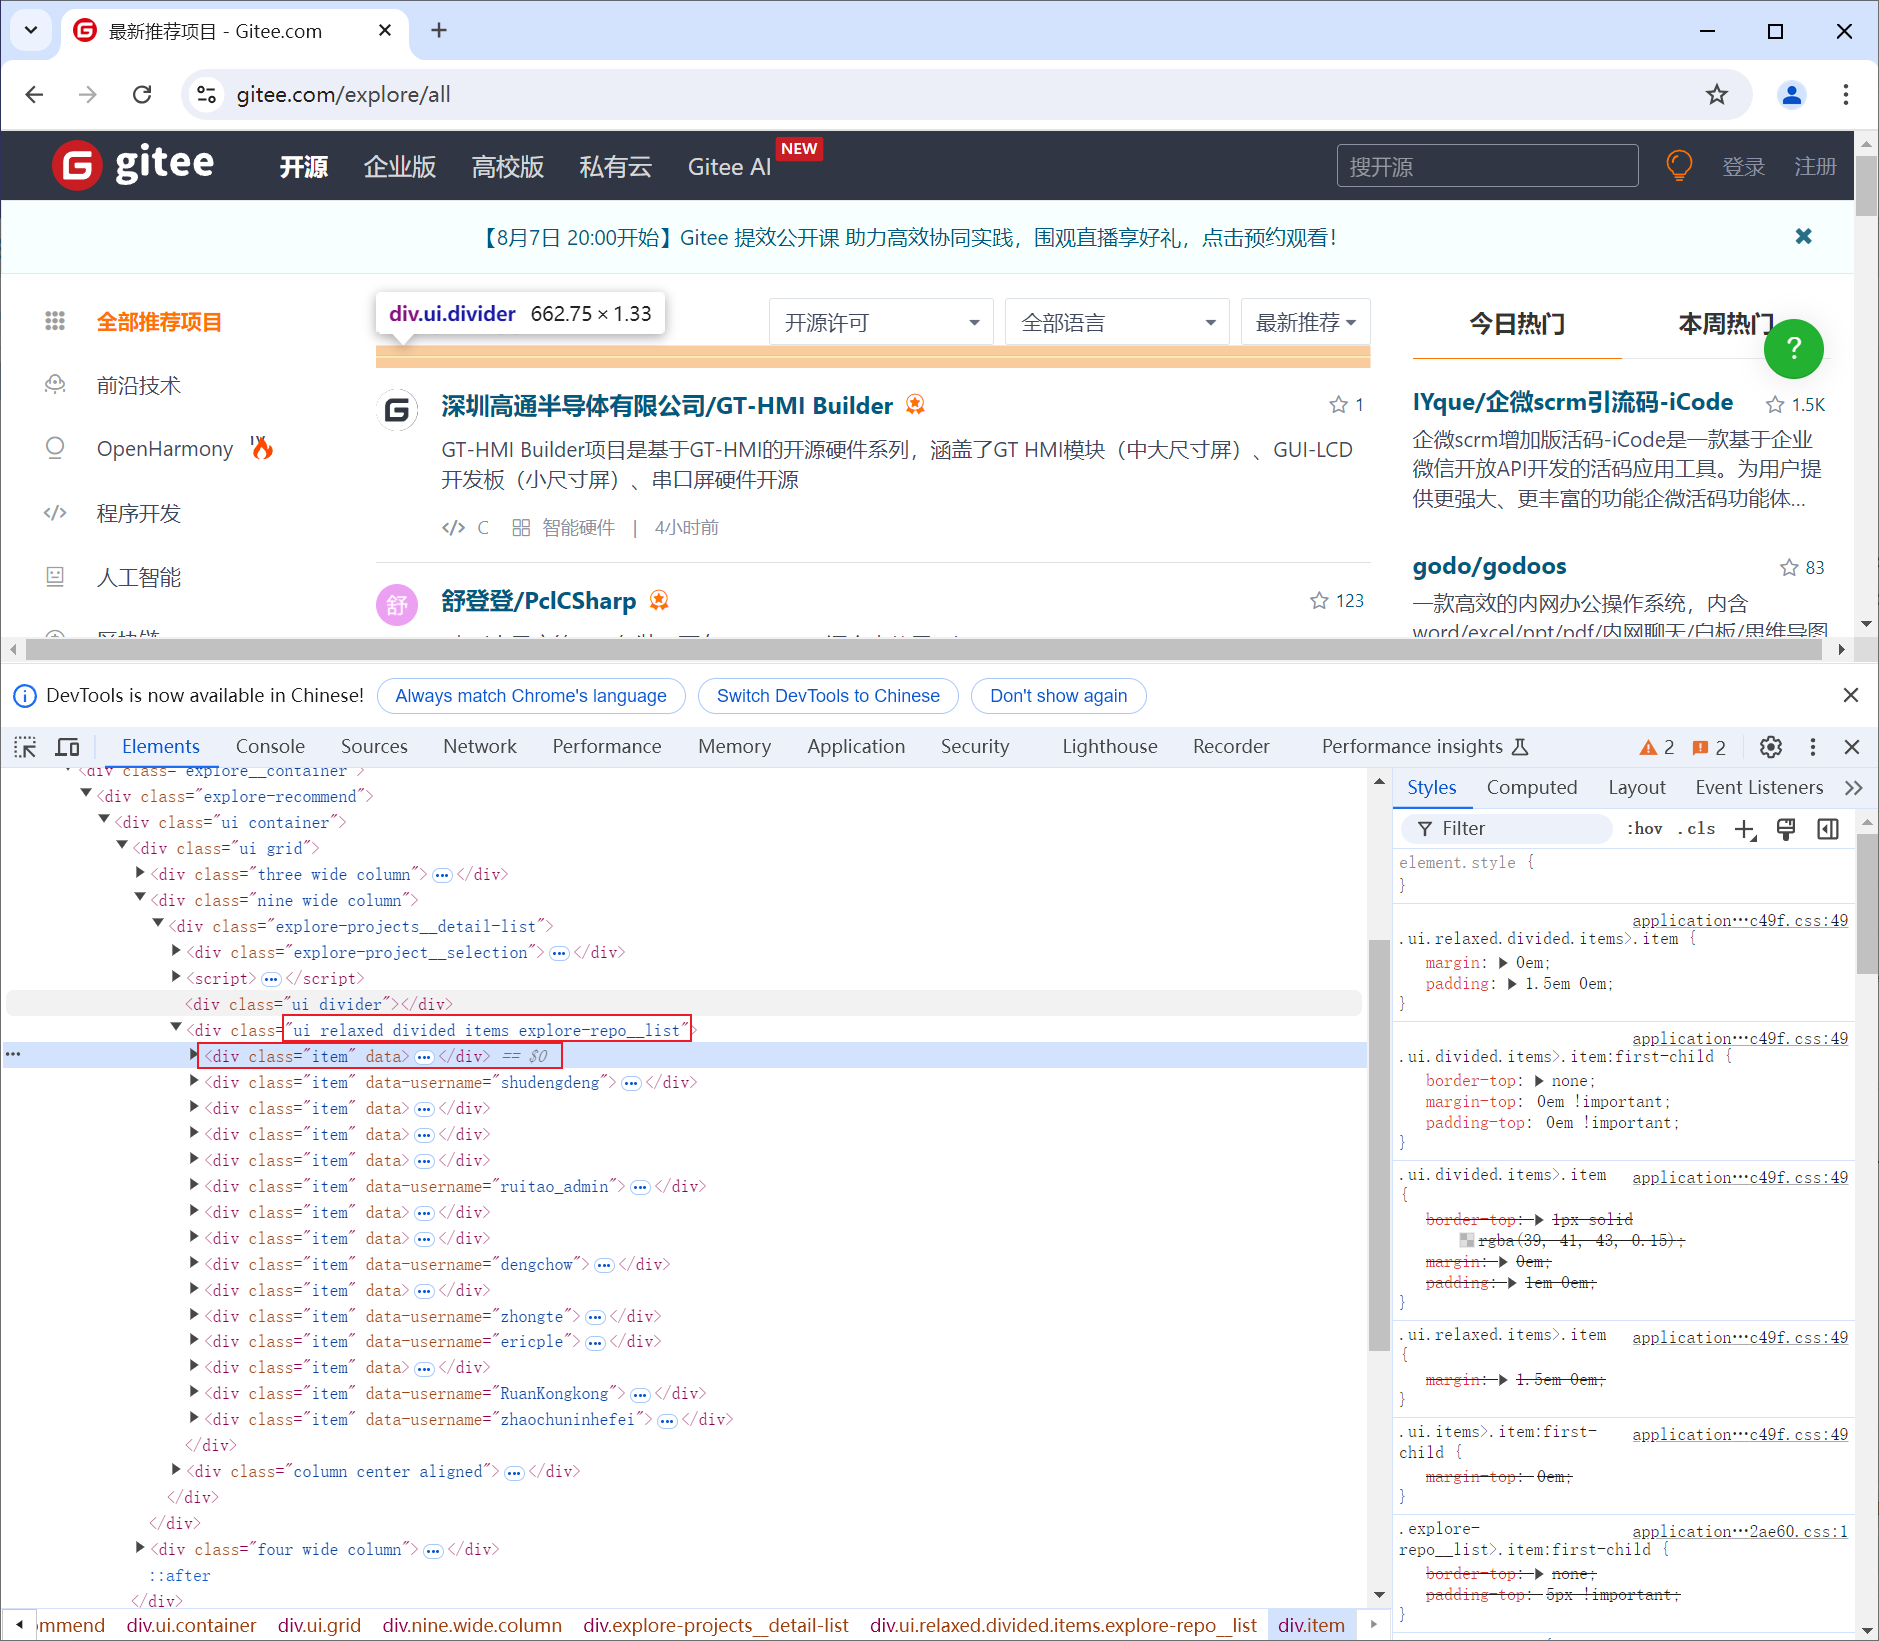
Task: Add a new style rule
Action: tap(1746, 829)
